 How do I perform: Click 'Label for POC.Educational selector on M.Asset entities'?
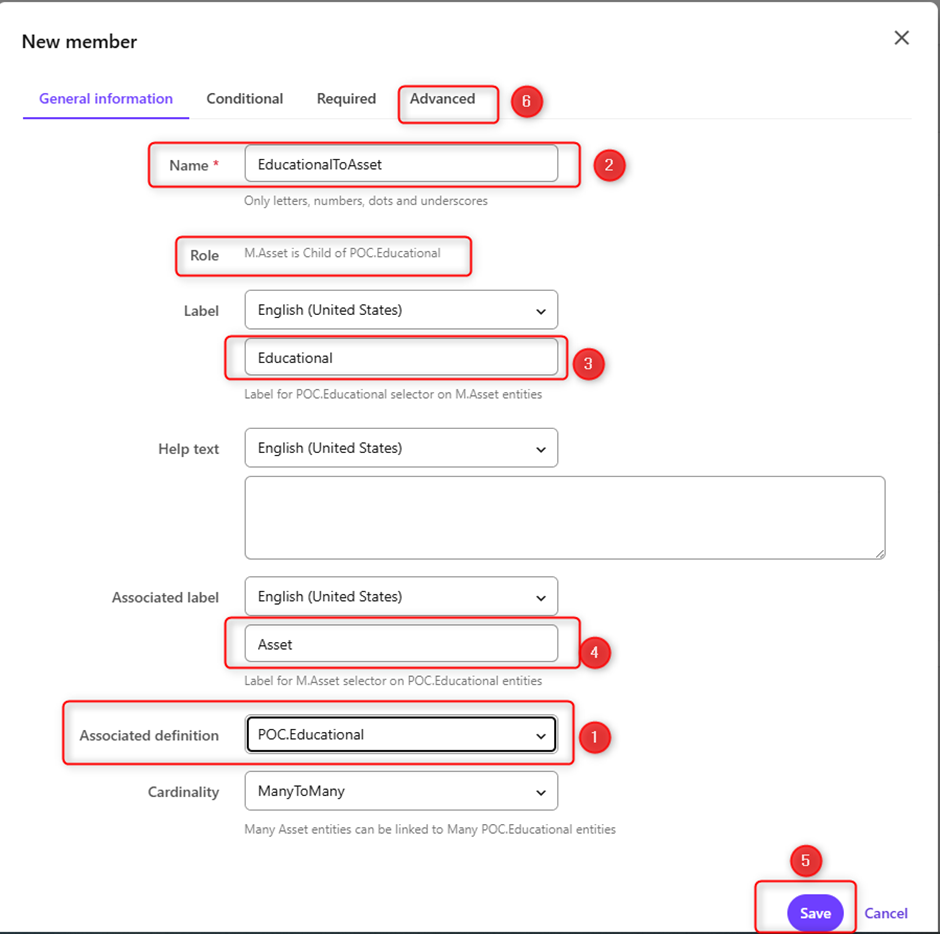[393, 394]
